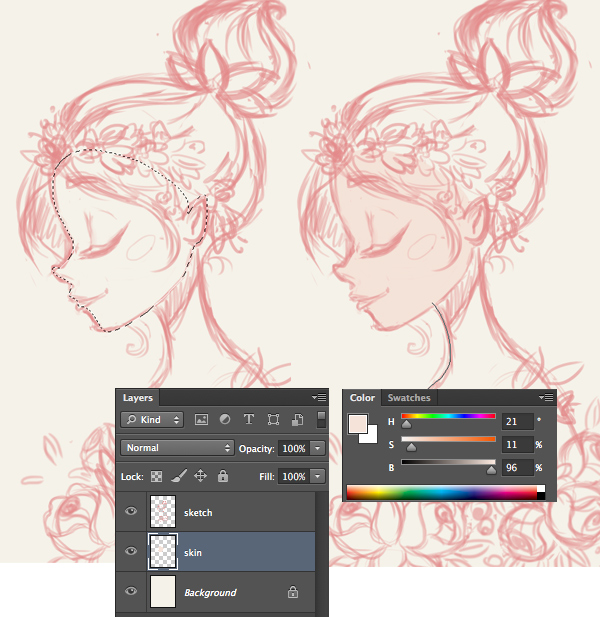Click the Fill 100% field
The height and width of the screenshot is (619, 600).
(294, 476)
